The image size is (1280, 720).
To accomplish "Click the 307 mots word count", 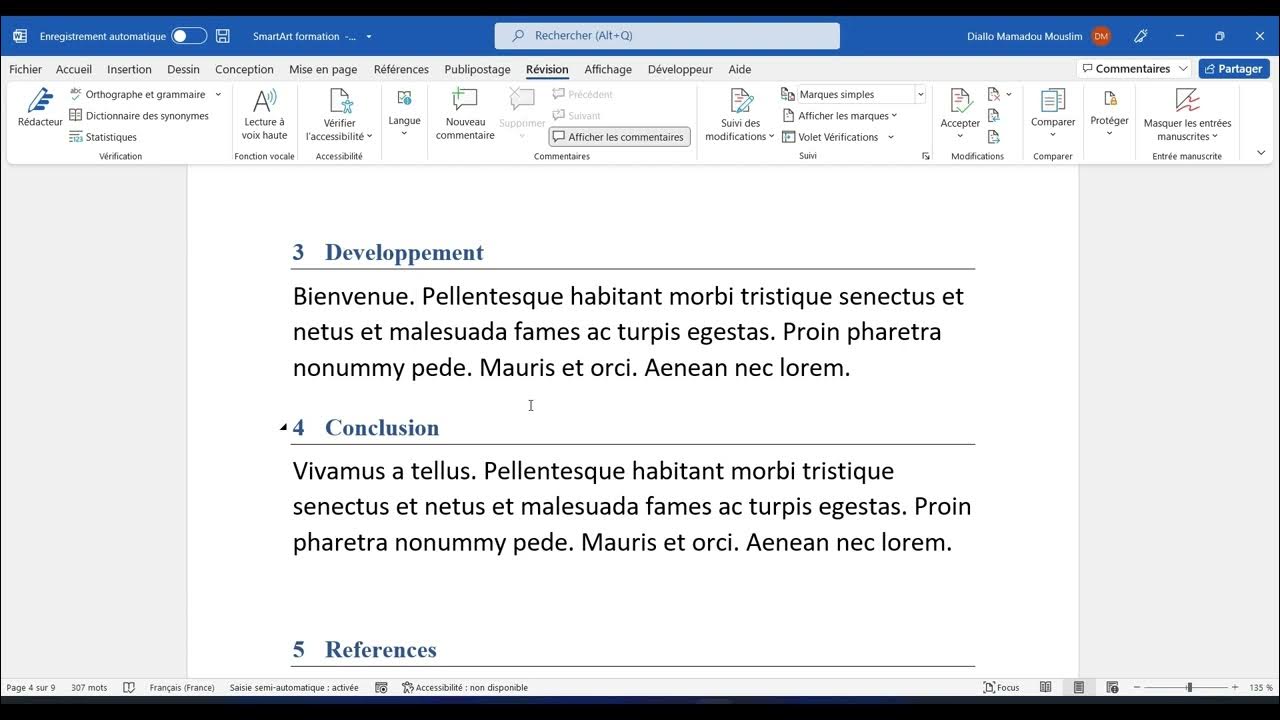I will 89,688.
